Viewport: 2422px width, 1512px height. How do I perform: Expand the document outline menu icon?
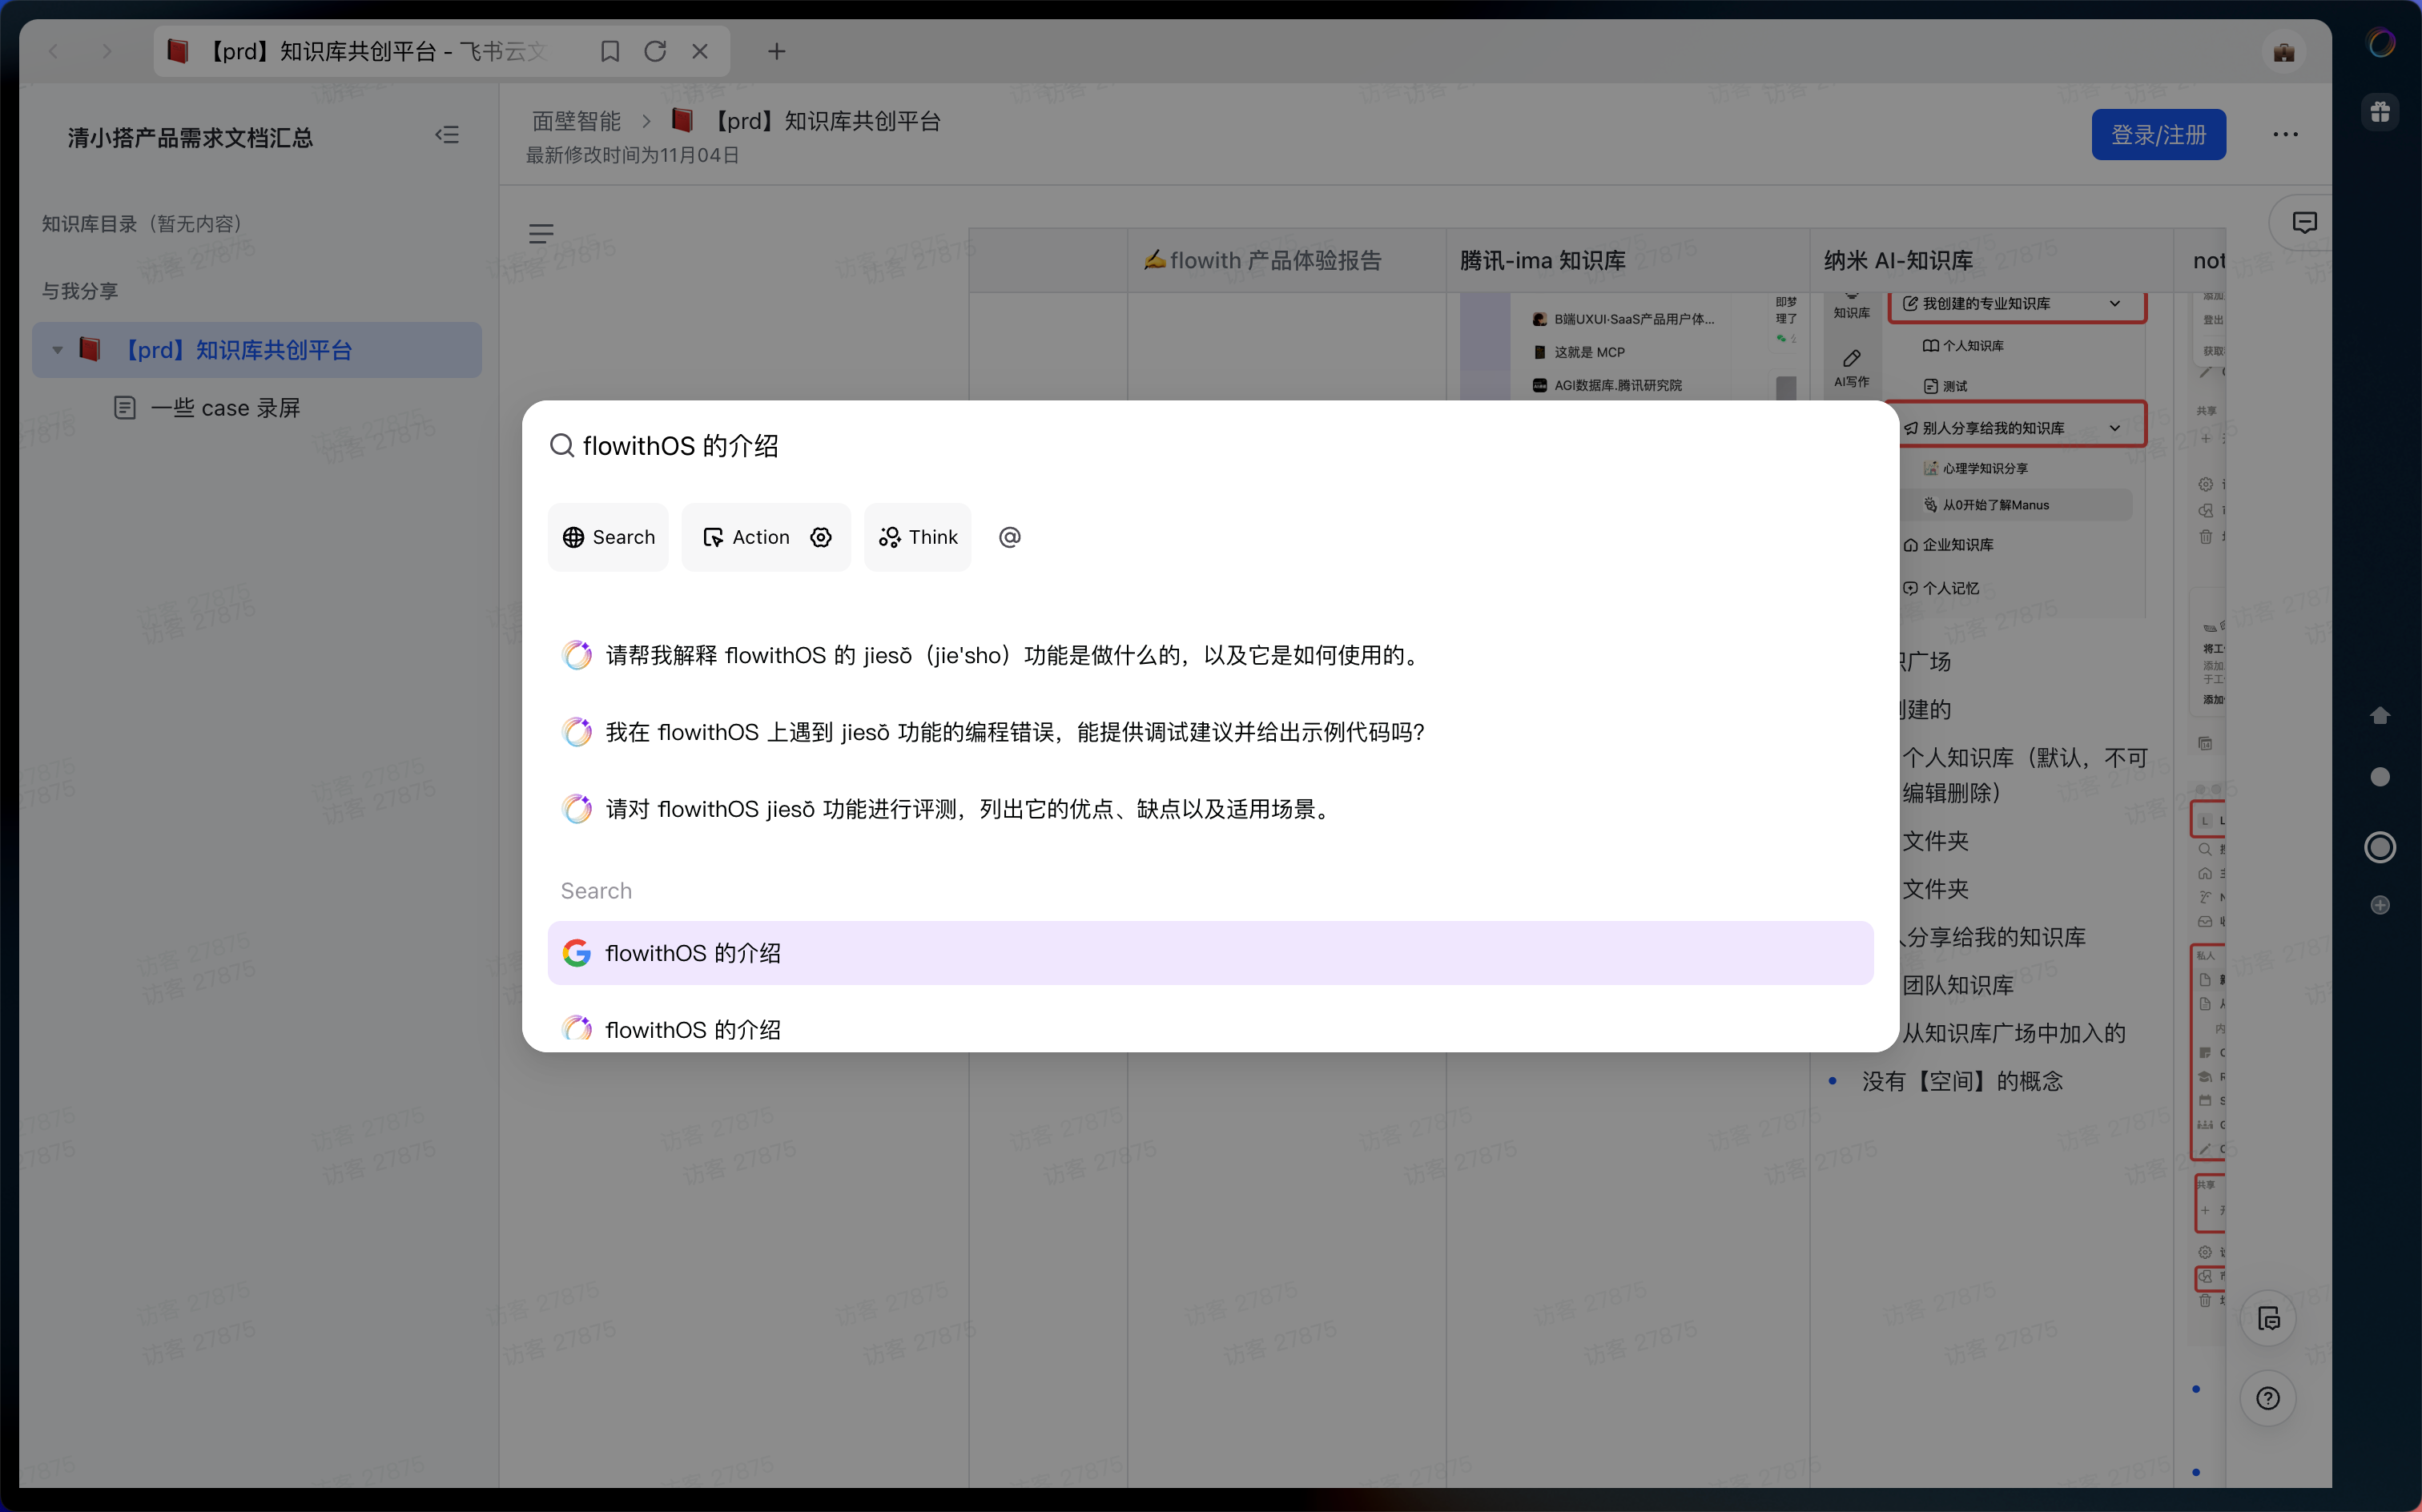coord(541,234)
